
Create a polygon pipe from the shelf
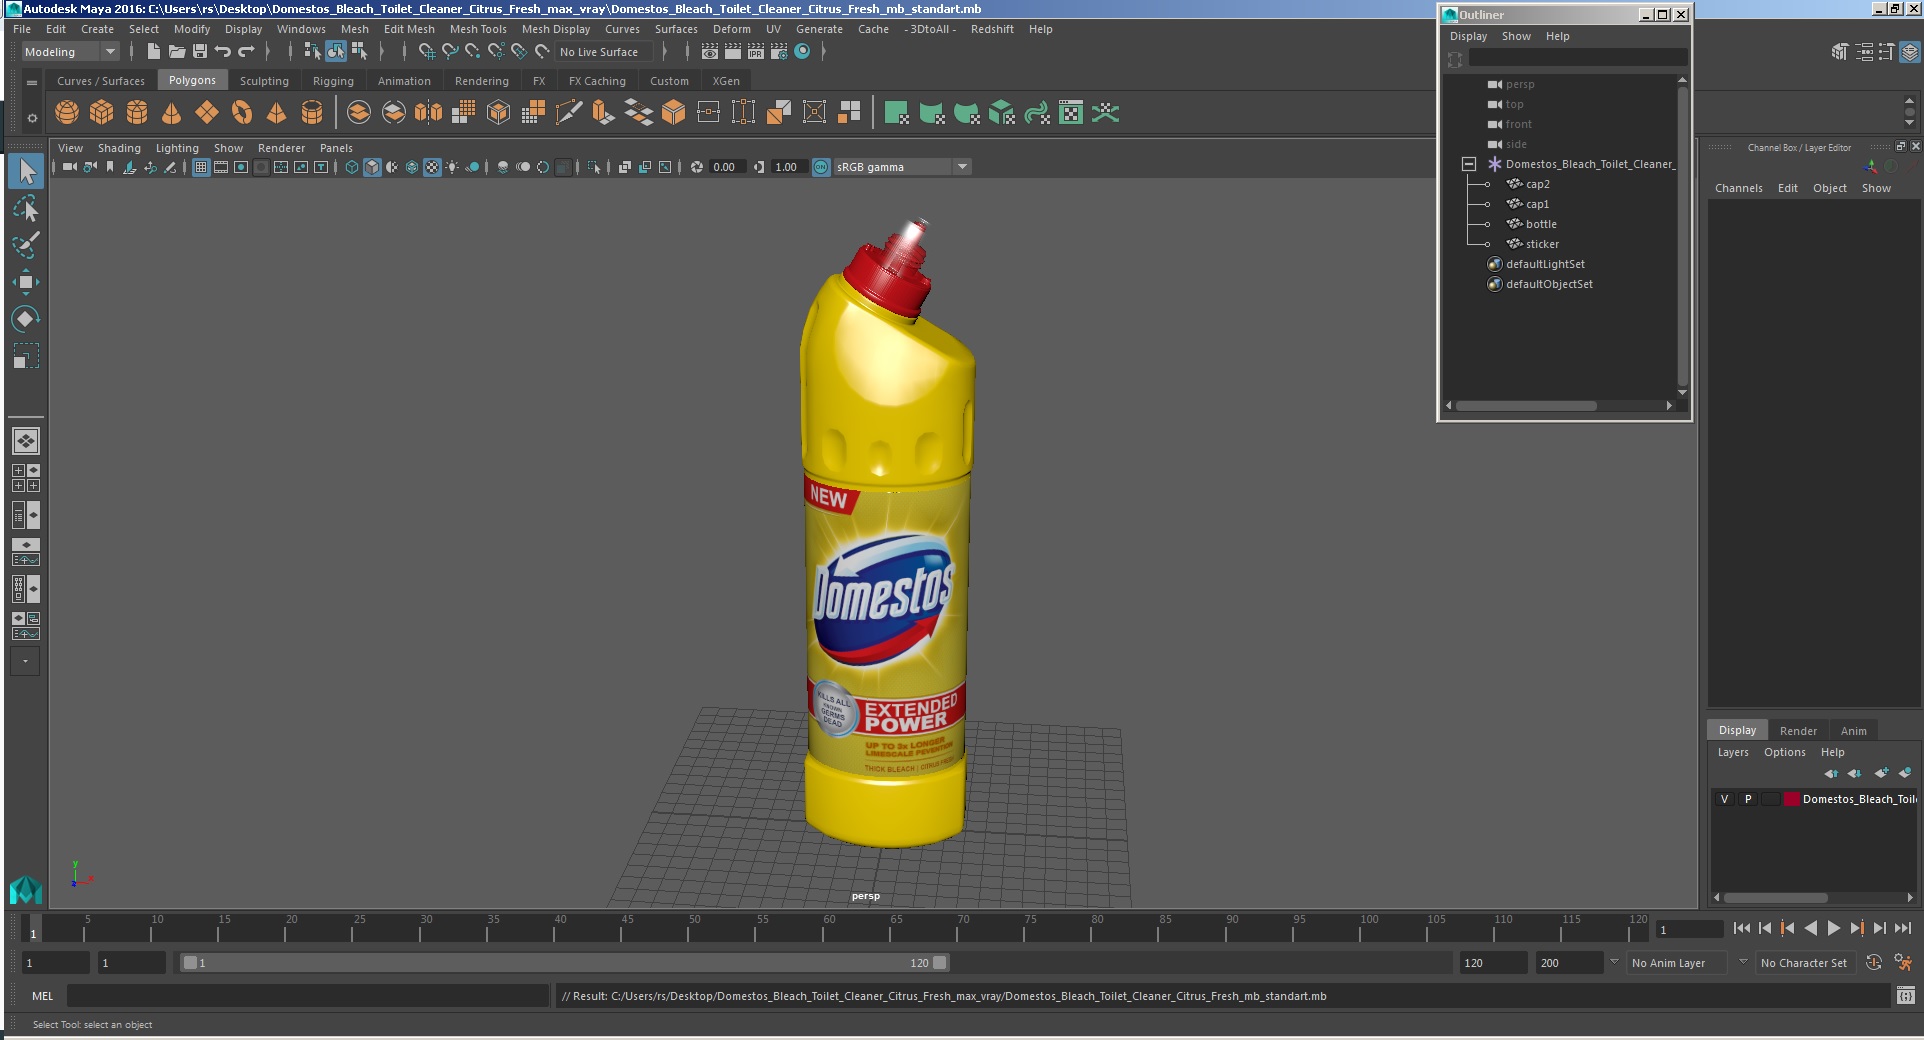coord(312,113)
